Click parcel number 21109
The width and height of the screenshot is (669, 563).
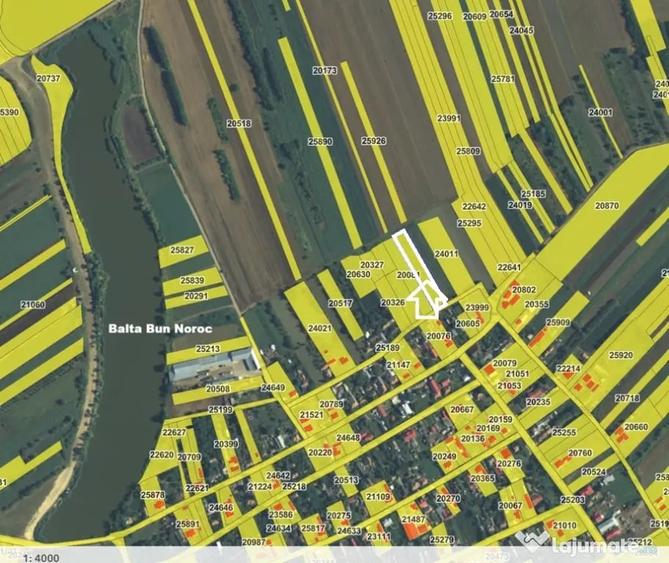coord(378,496)
